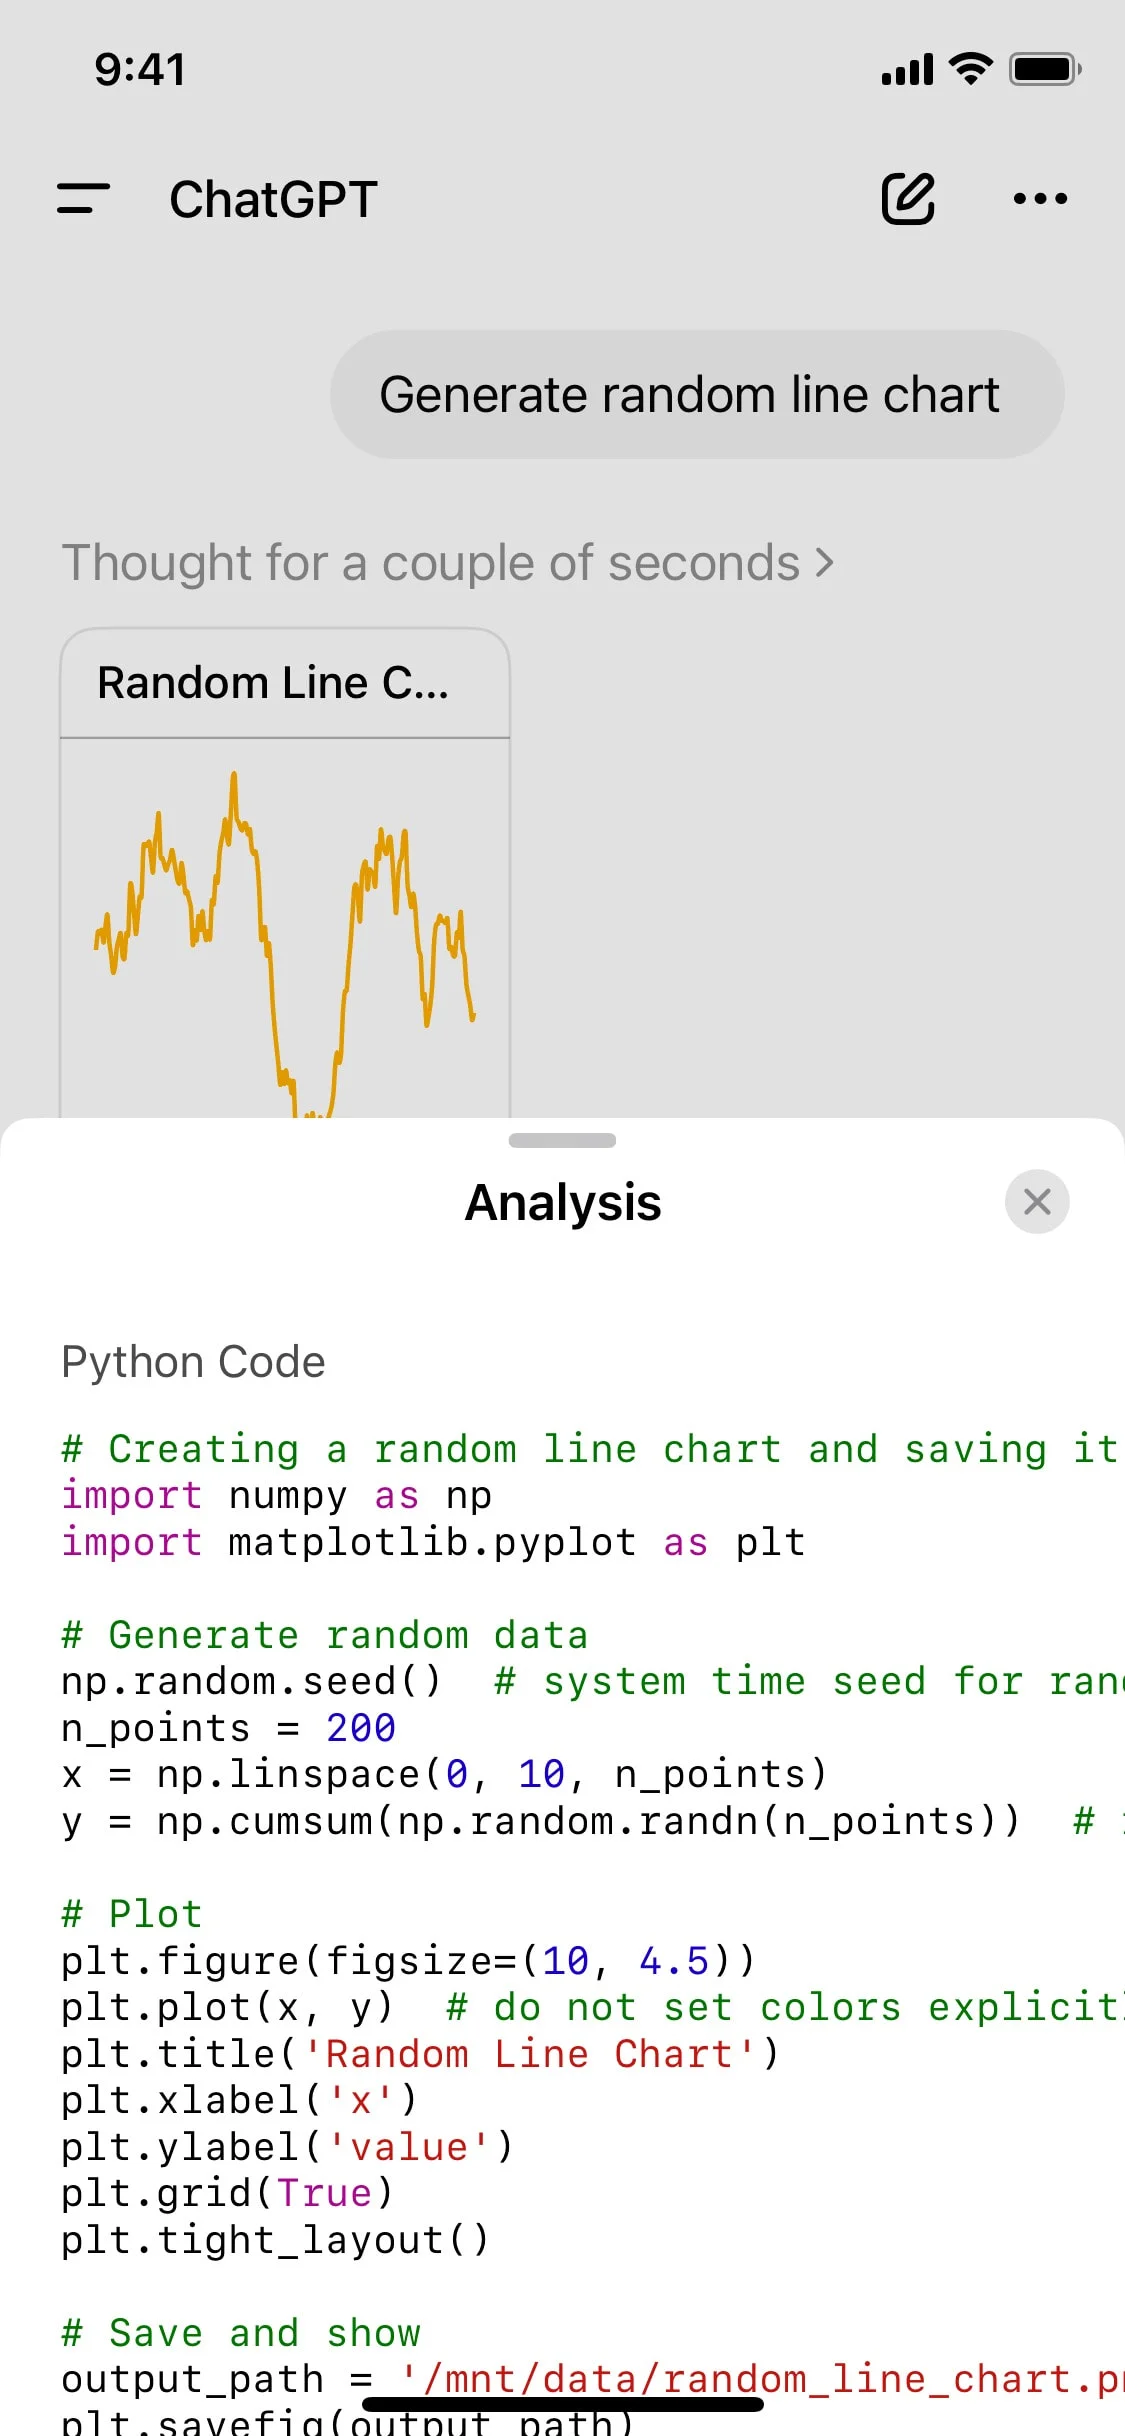
Task: Expand 'Thought for a couple of seconds'
Action: coord(447,562)
